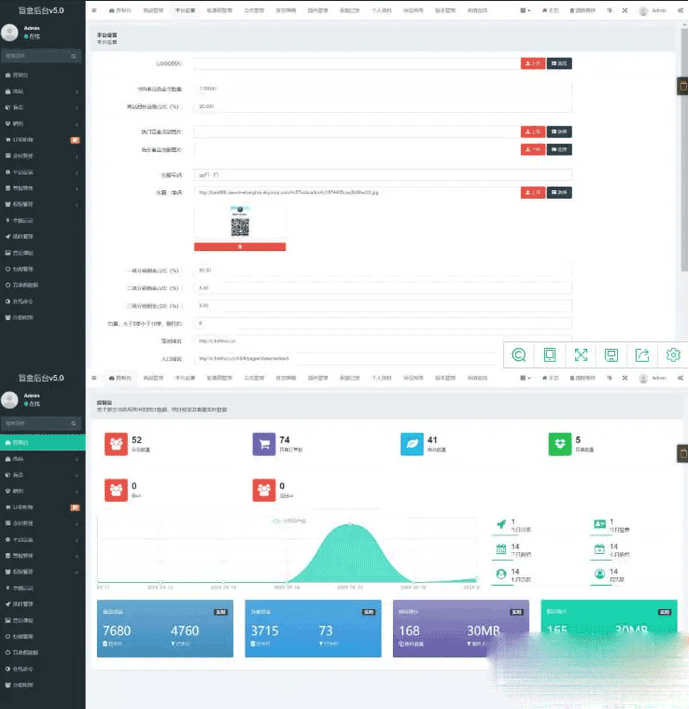This screenshot has height=709, width=689.
Task: Click the blue card showing 7680 and 4760
Action: point(165,628)
